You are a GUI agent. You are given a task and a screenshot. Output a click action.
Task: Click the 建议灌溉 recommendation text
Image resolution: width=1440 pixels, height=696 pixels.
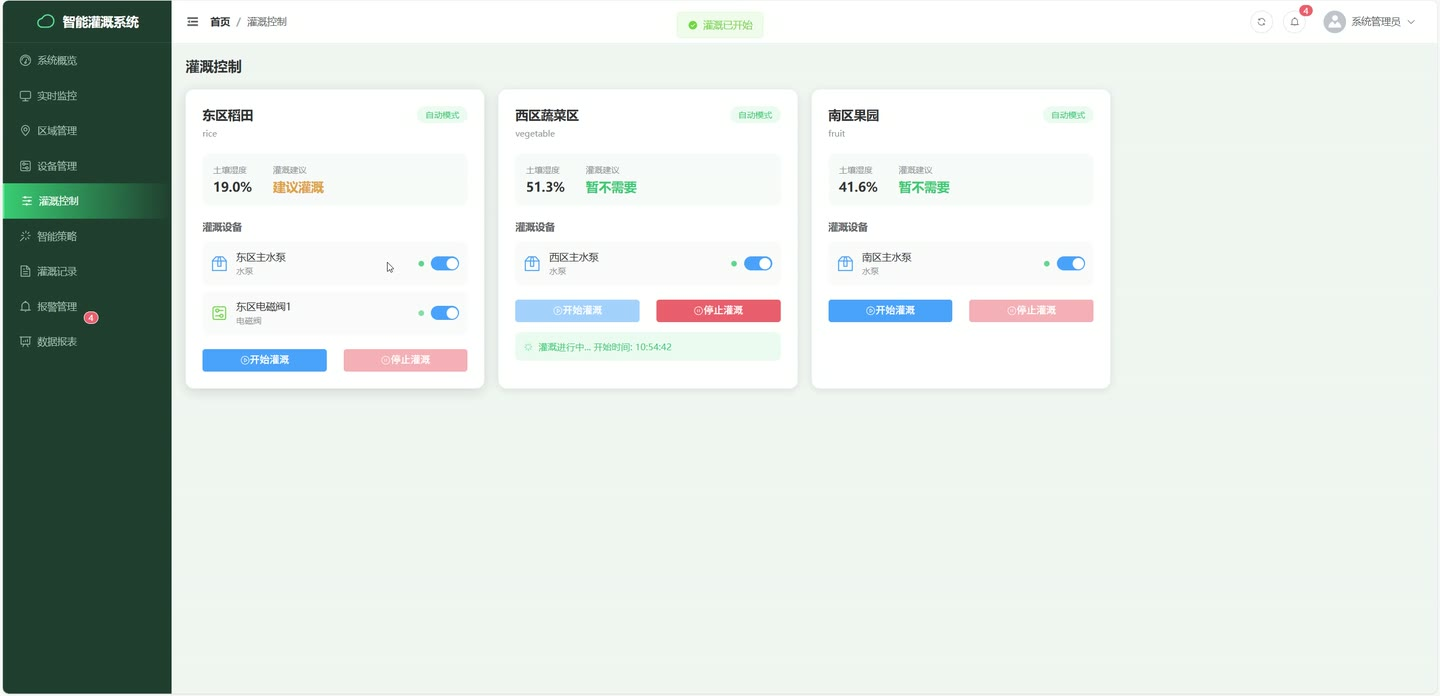pos(298,187)
